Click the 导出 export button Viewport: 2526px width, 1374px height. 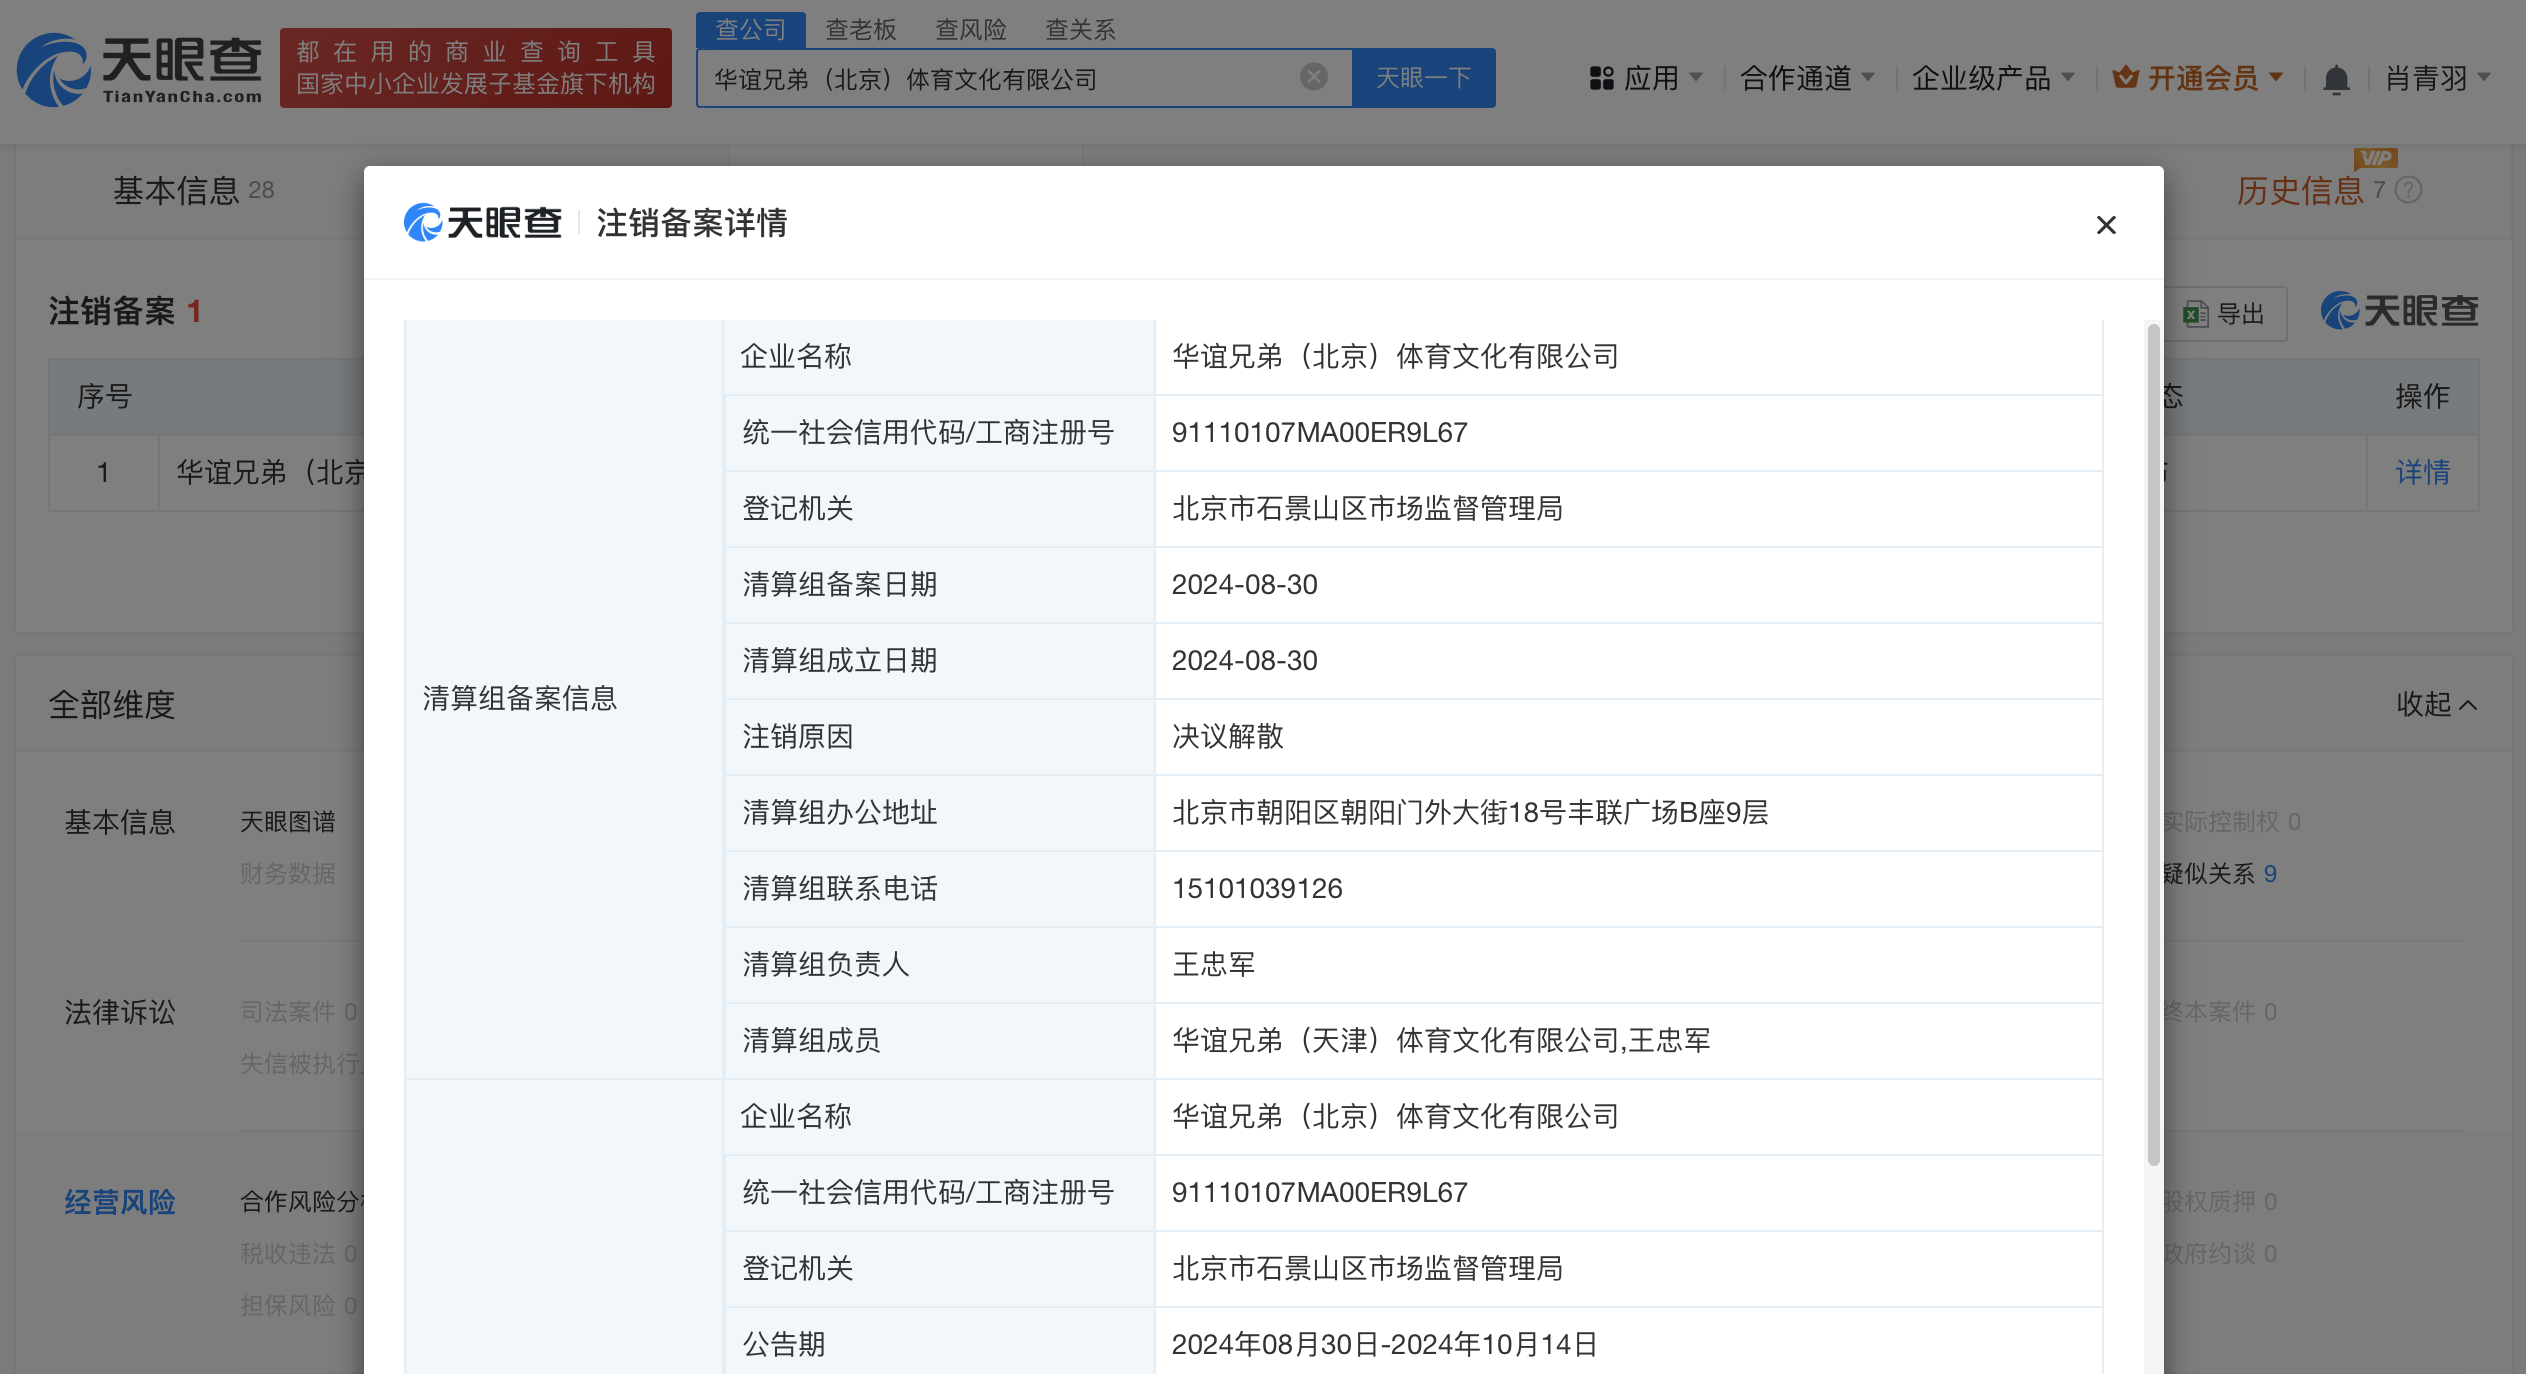[2224, 314]
